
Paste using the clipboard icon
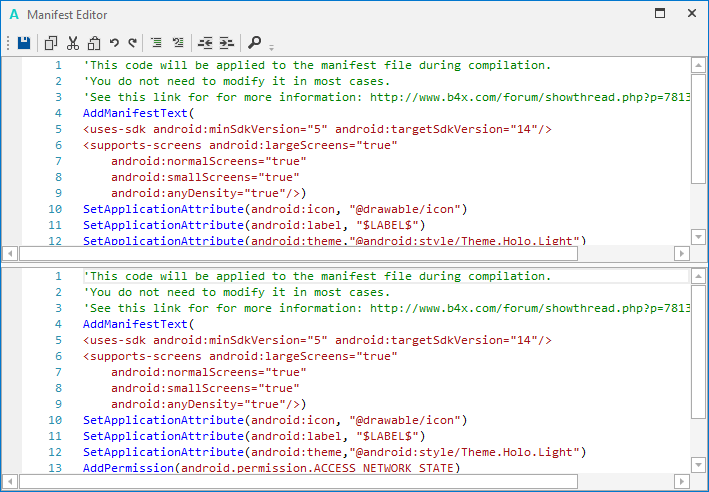click(94, 43)
